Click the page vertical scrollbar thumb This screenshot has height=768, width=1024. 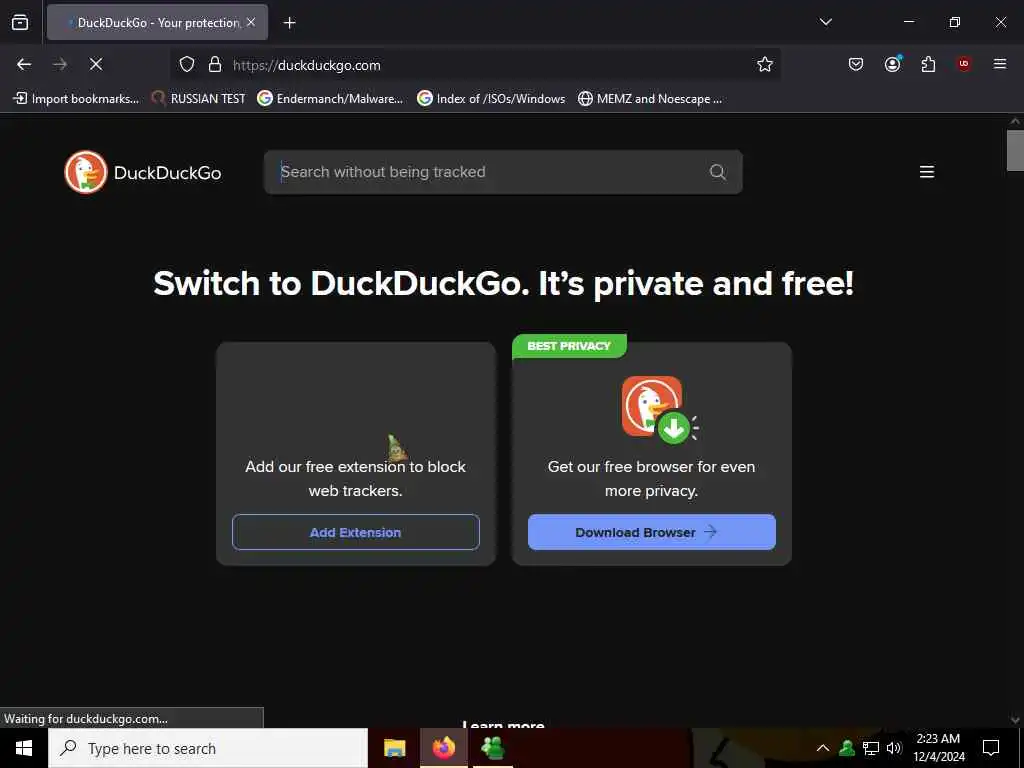tap(1015, 150)
